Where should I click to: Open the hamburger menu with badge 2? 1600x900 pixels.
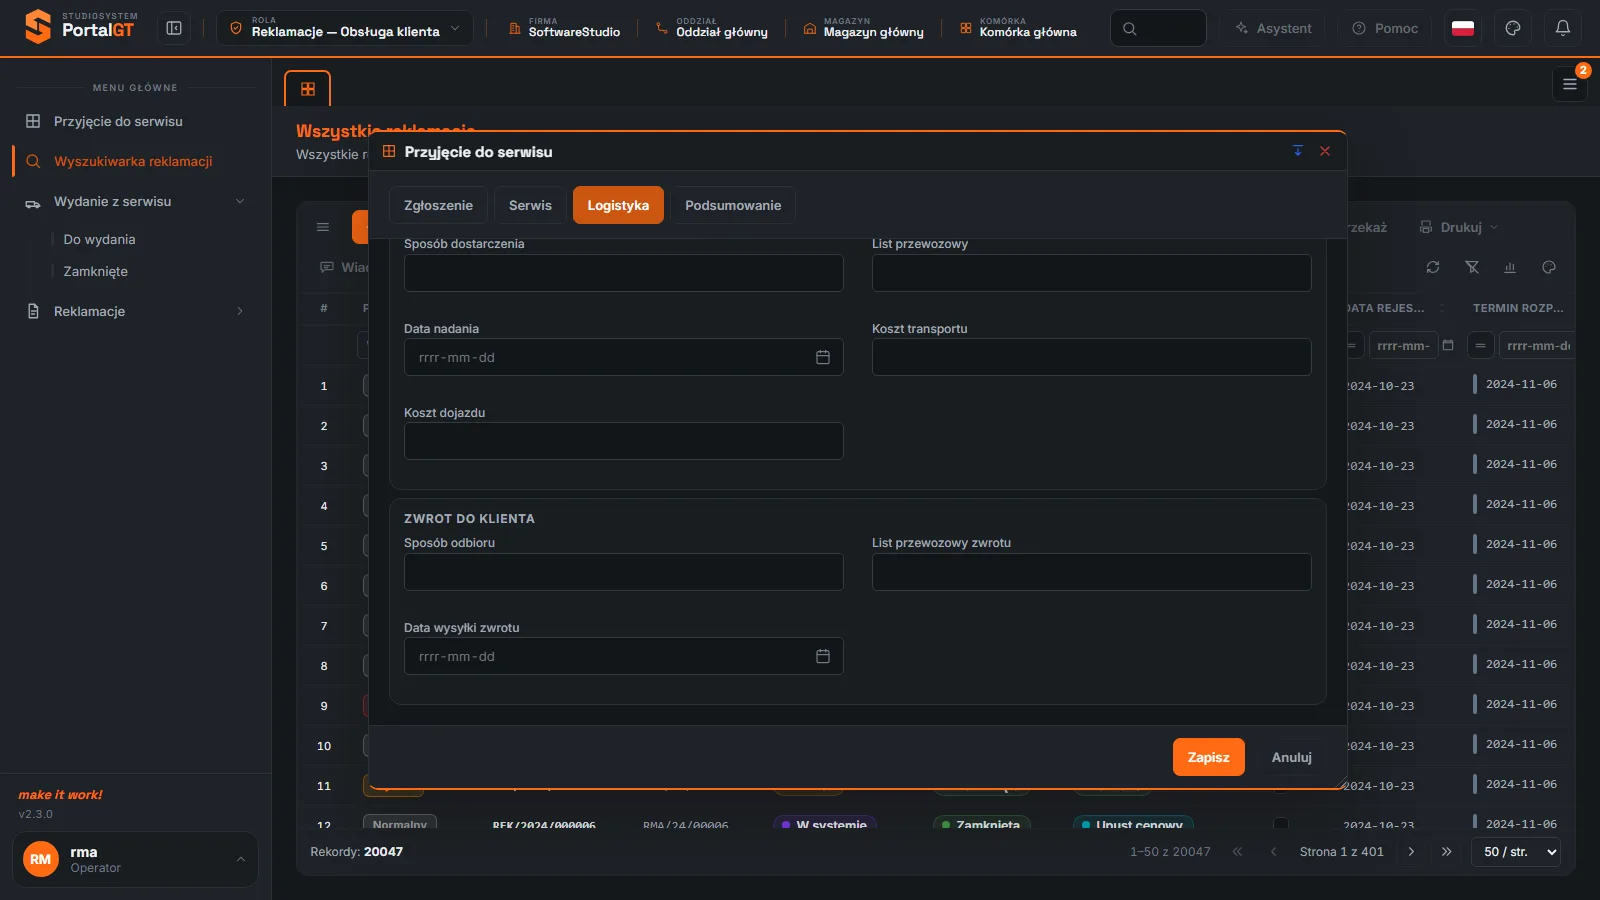click(1570, 84)
